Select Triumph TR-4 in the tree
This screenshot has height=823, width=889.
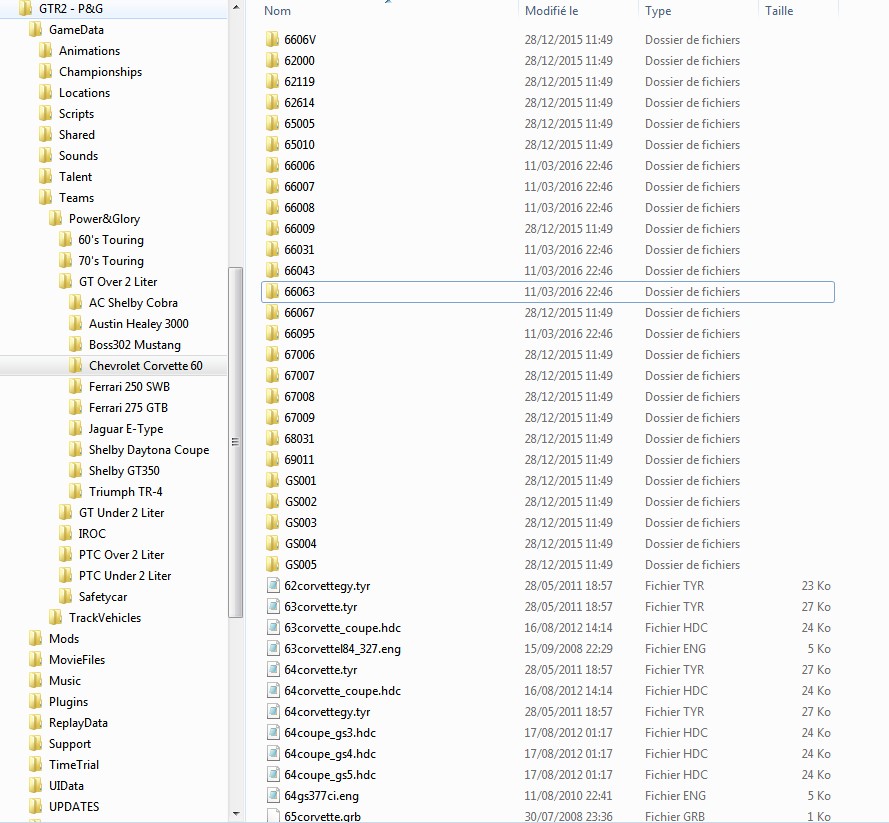tap(126, 491)
